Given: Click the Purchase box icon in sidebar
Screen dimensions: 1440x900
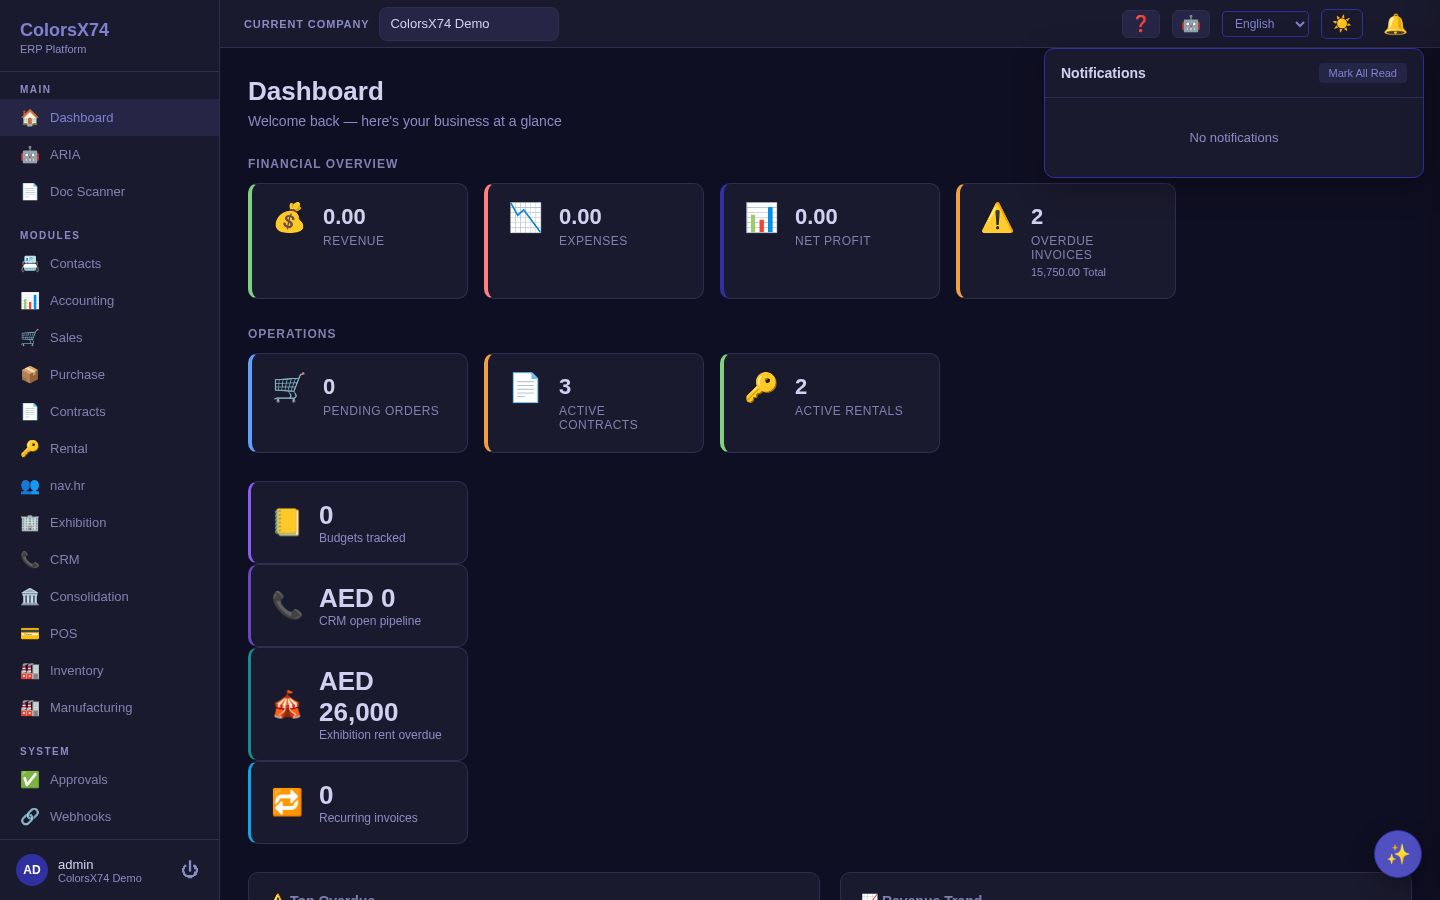Looking at the screenshot, I should pyautogui.click(x=30, y=374).
